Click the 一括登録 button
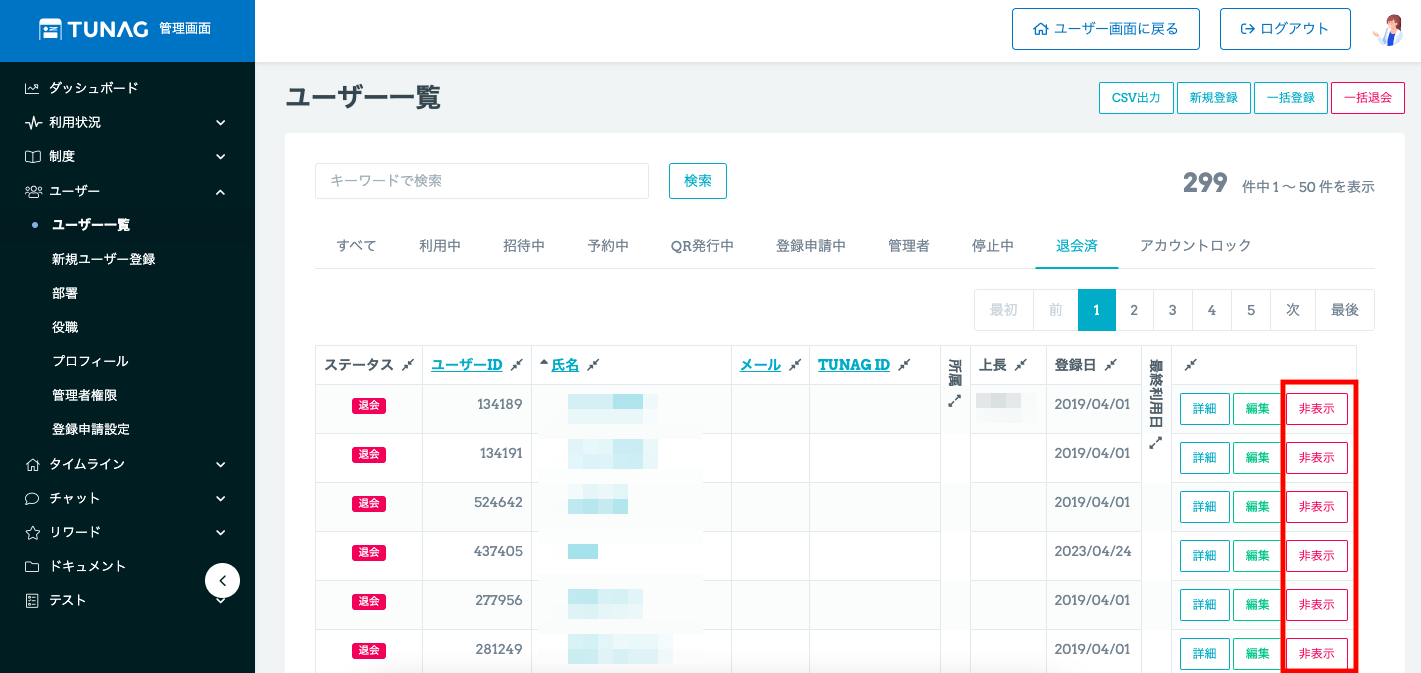 click(1291, 98)
